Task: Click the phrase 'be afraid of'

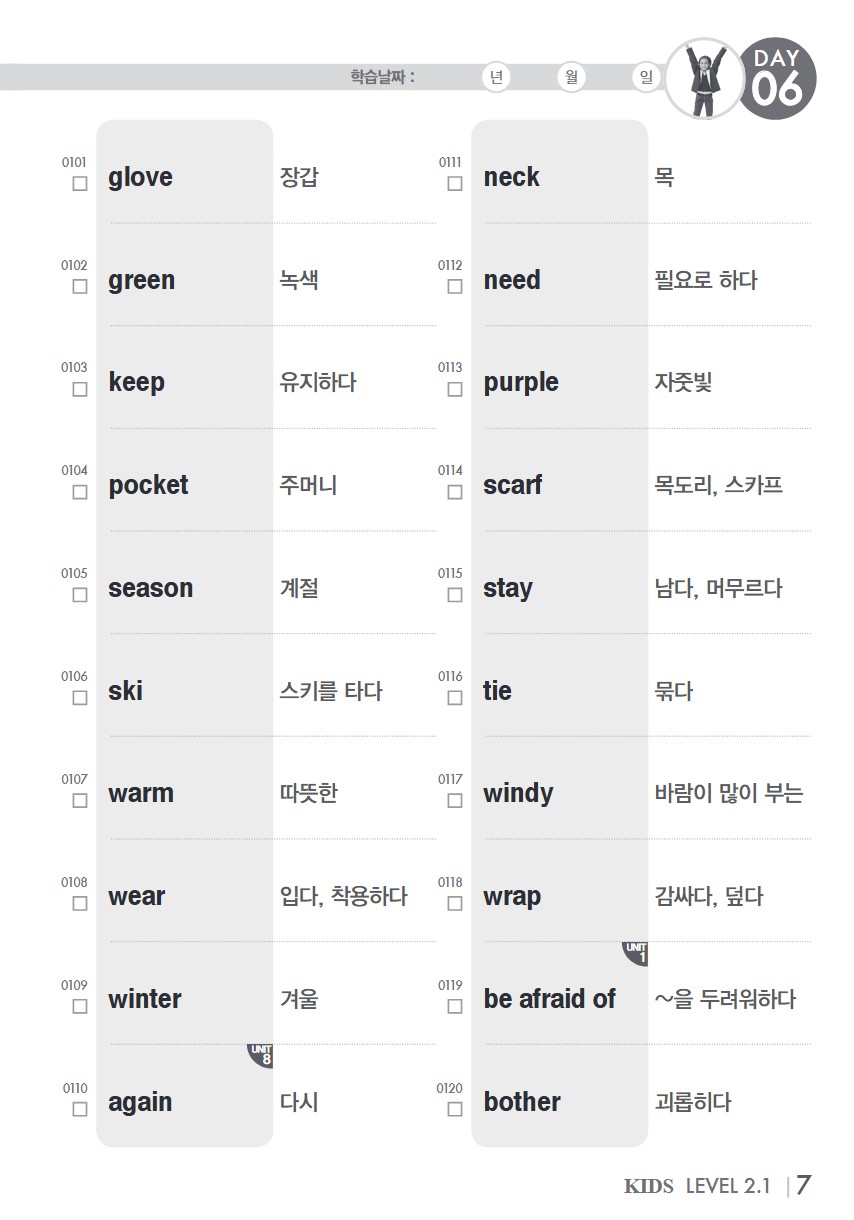Action: [x=549, y=999]
